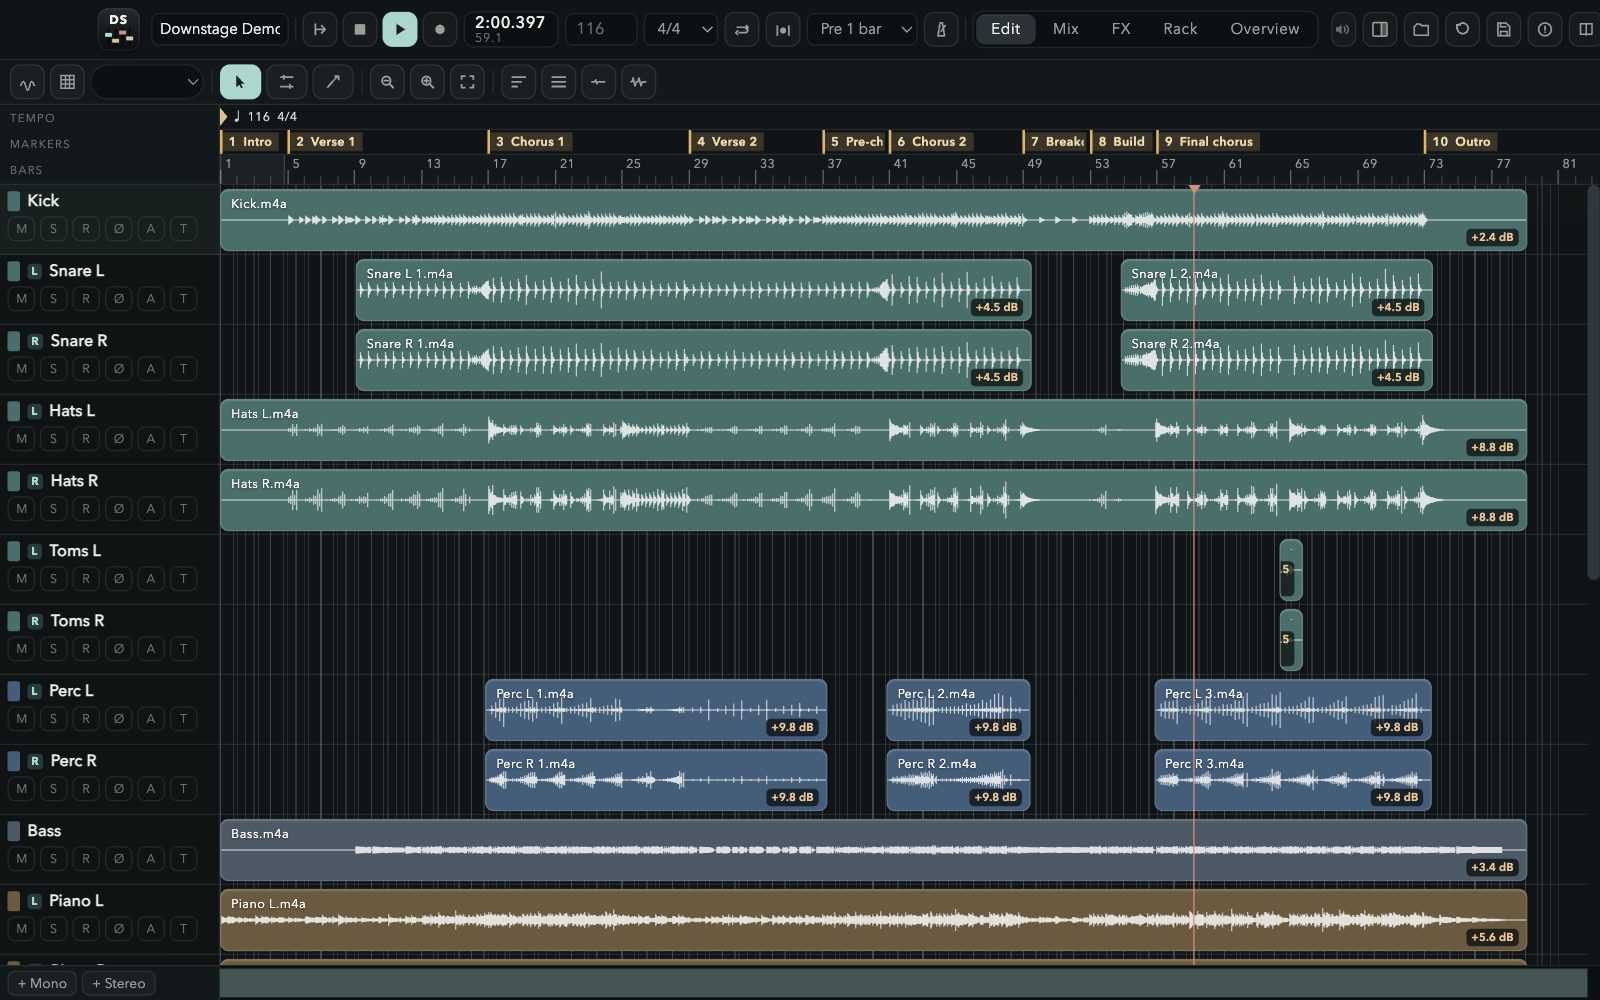Image resolution: width=1600 pixels, height=1000 pixels.
Task: Click the open folder icon
Action: coord(1421,29)
